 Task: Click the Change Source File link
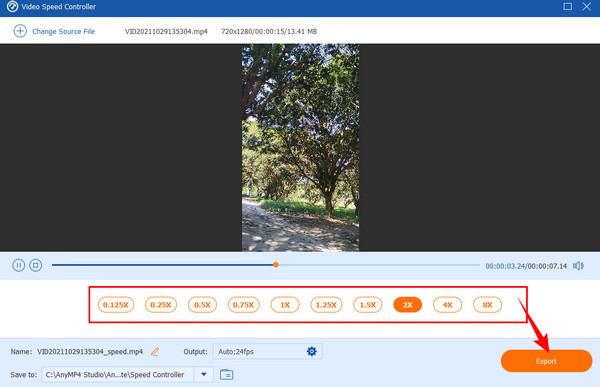click(x=63, y=31)
